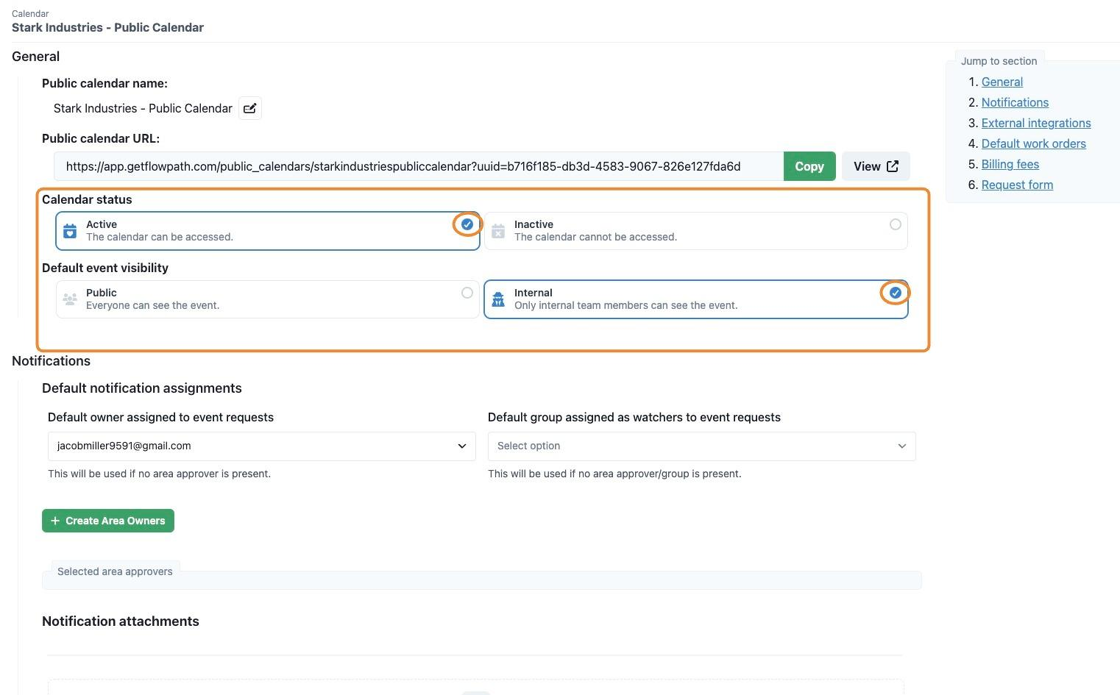Viewport: 1120px width, 695px height.
Task: Click the people icon on Public card
Action: point(70,299)
